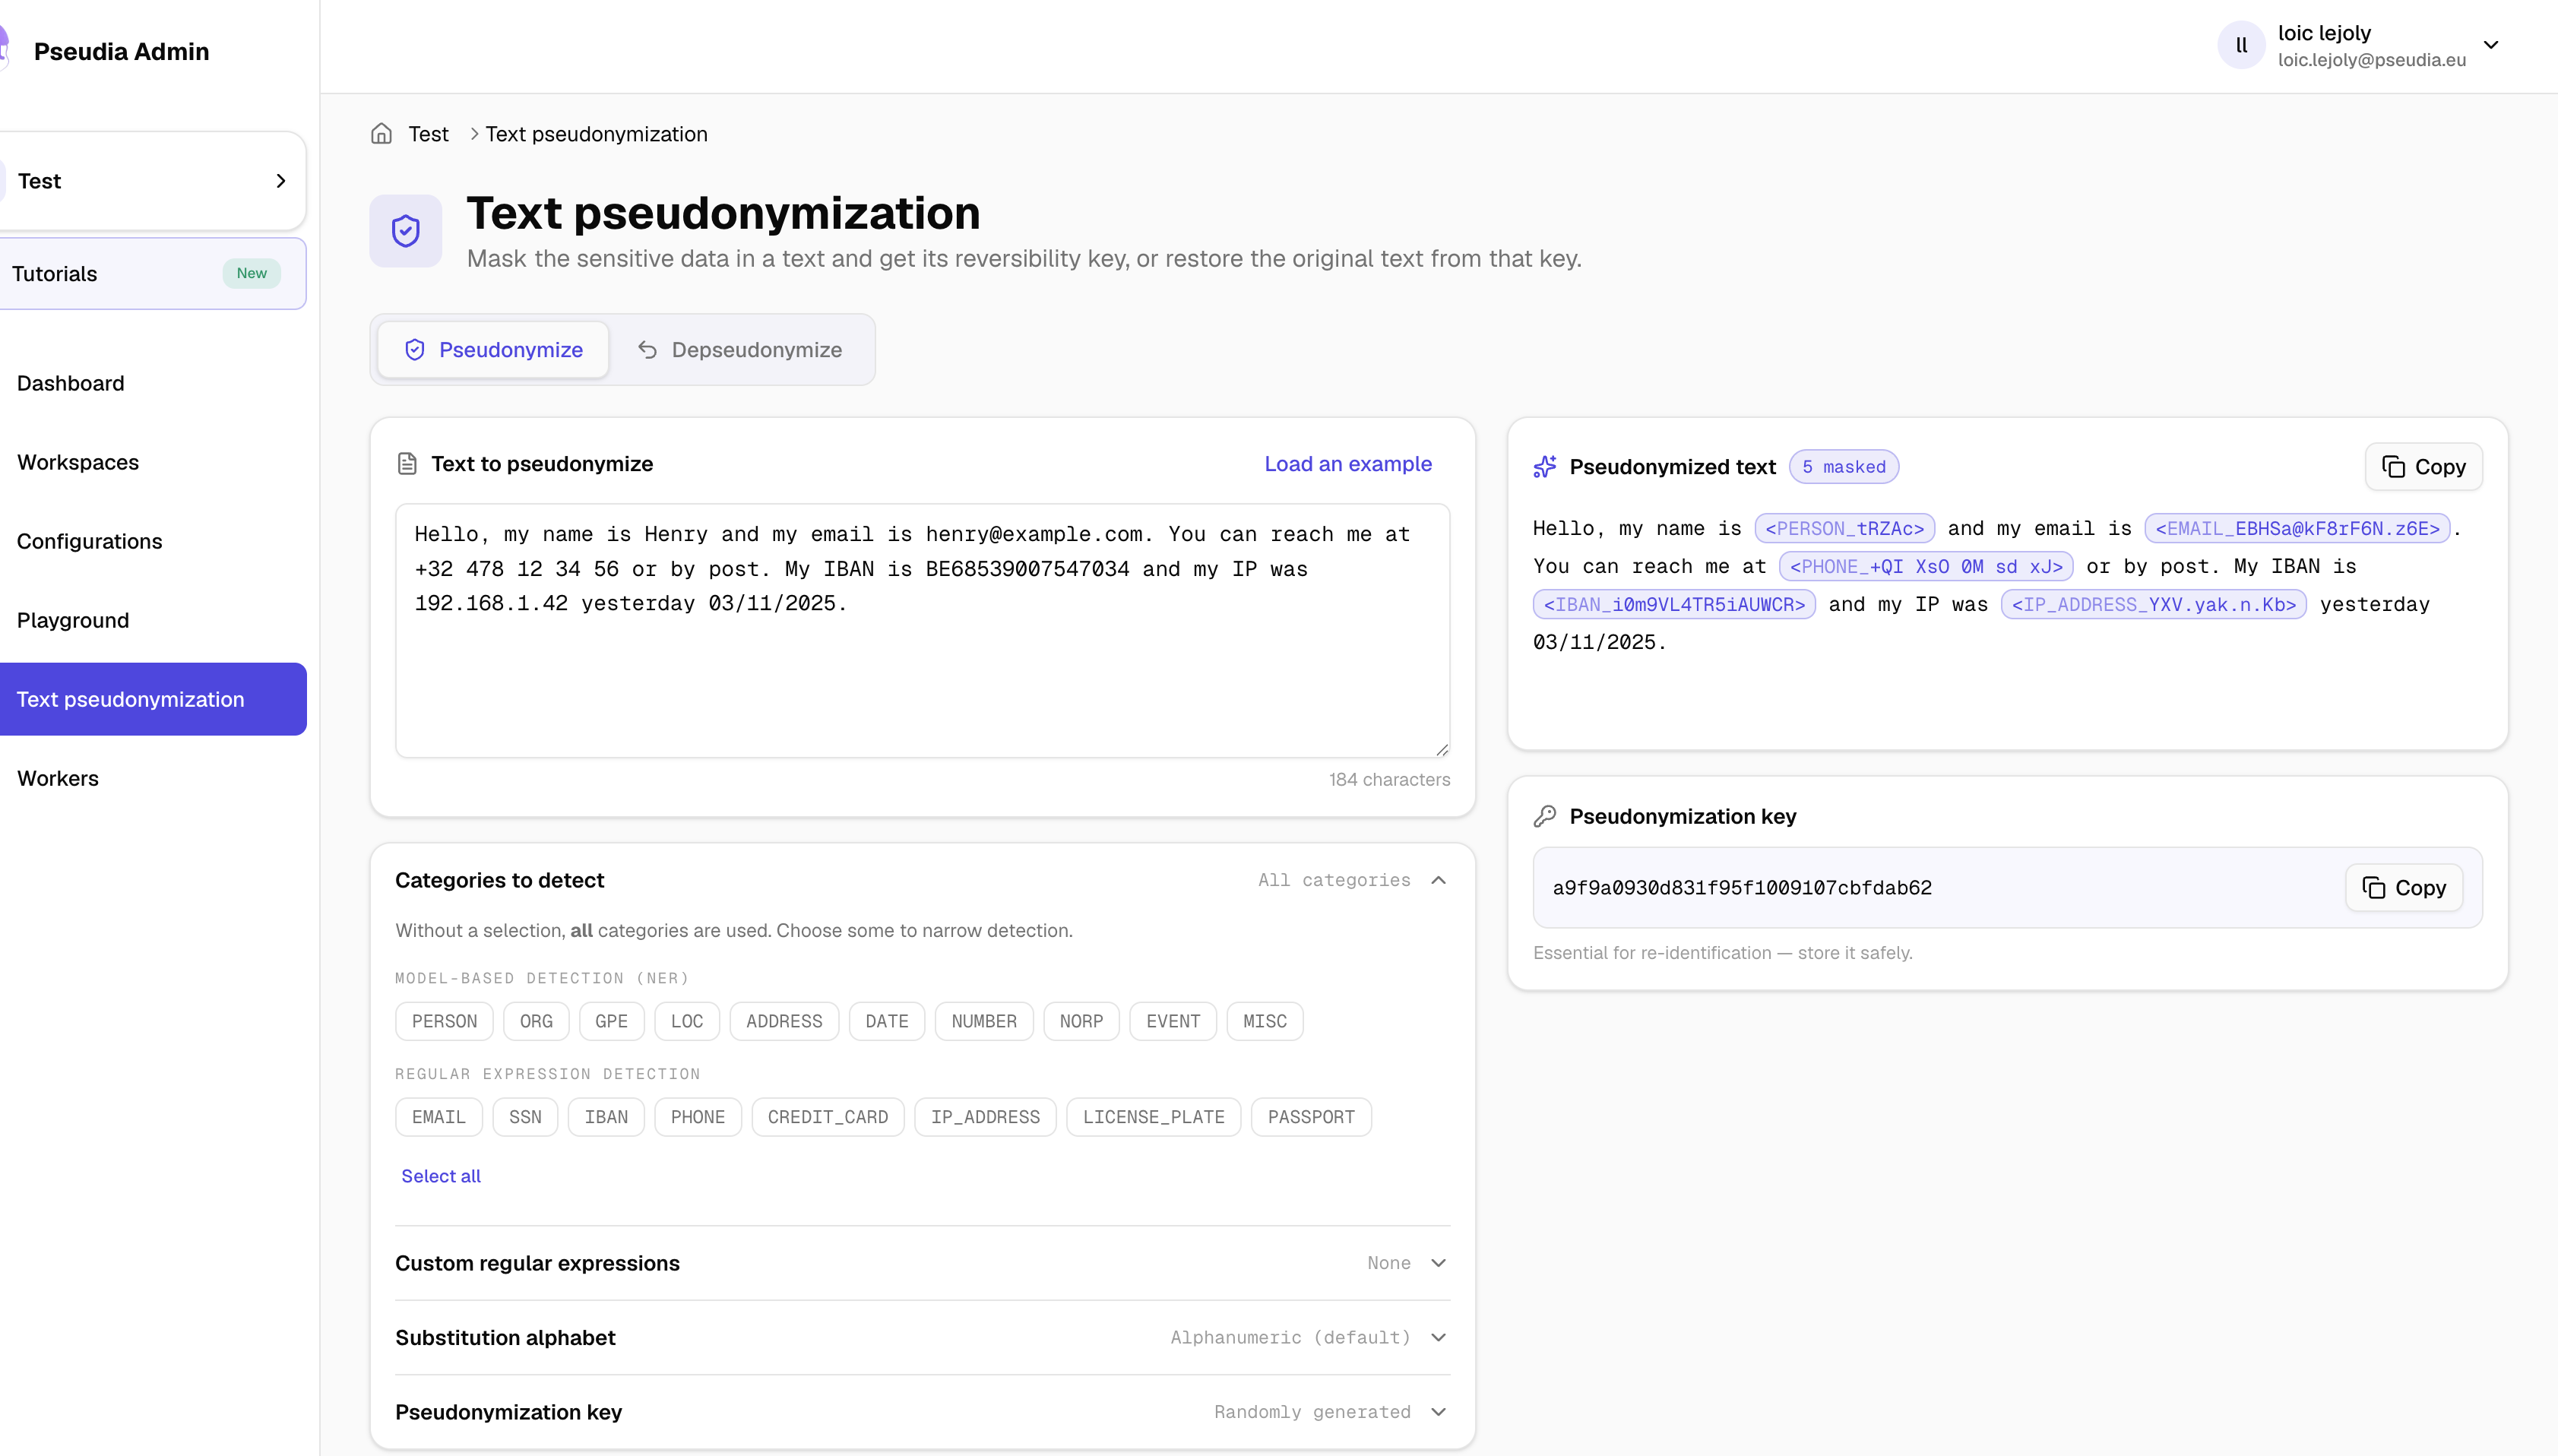The width and height of the screenshot is (2558, 1456).
Task: Toggle the CREDIT_CARD regex chip
Action: click(828, 1117)
